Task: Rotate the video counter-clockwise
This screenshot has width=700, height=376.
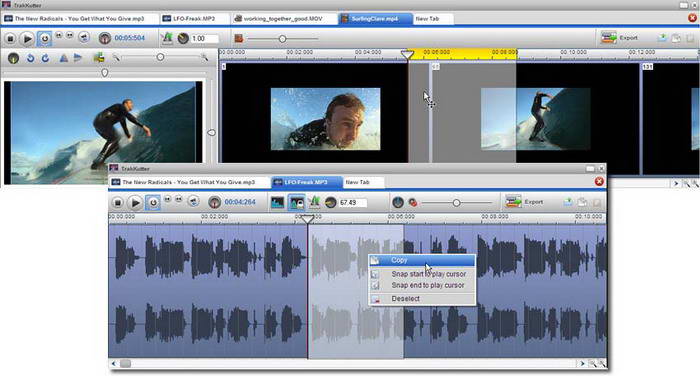Action: tap(30, 58)
